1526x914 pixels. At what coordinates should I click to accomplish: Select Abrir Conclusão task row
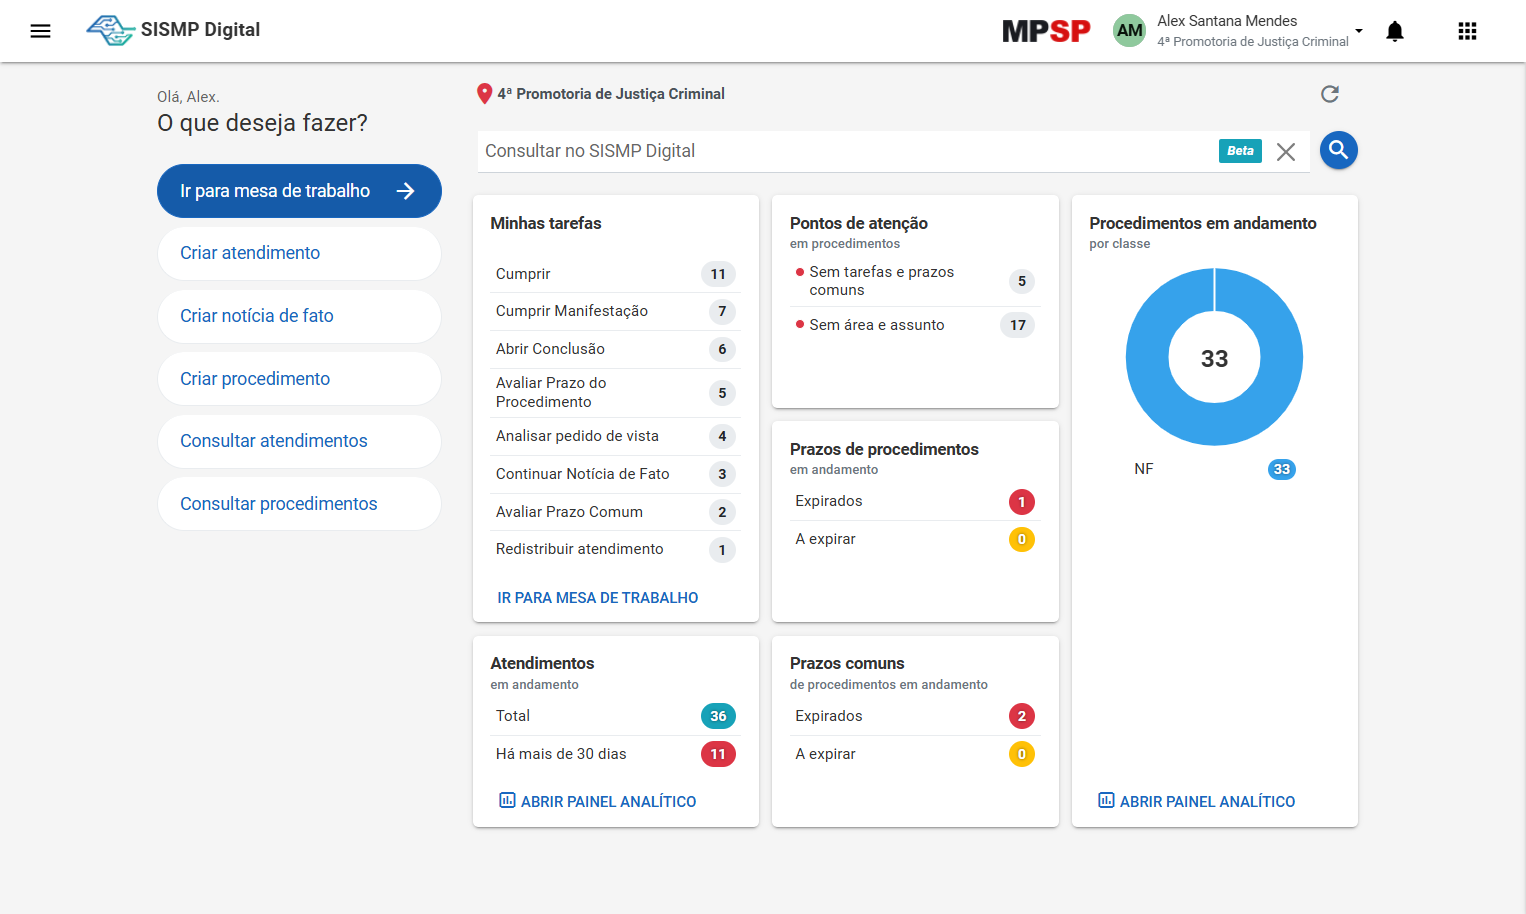tap(615, 349)
